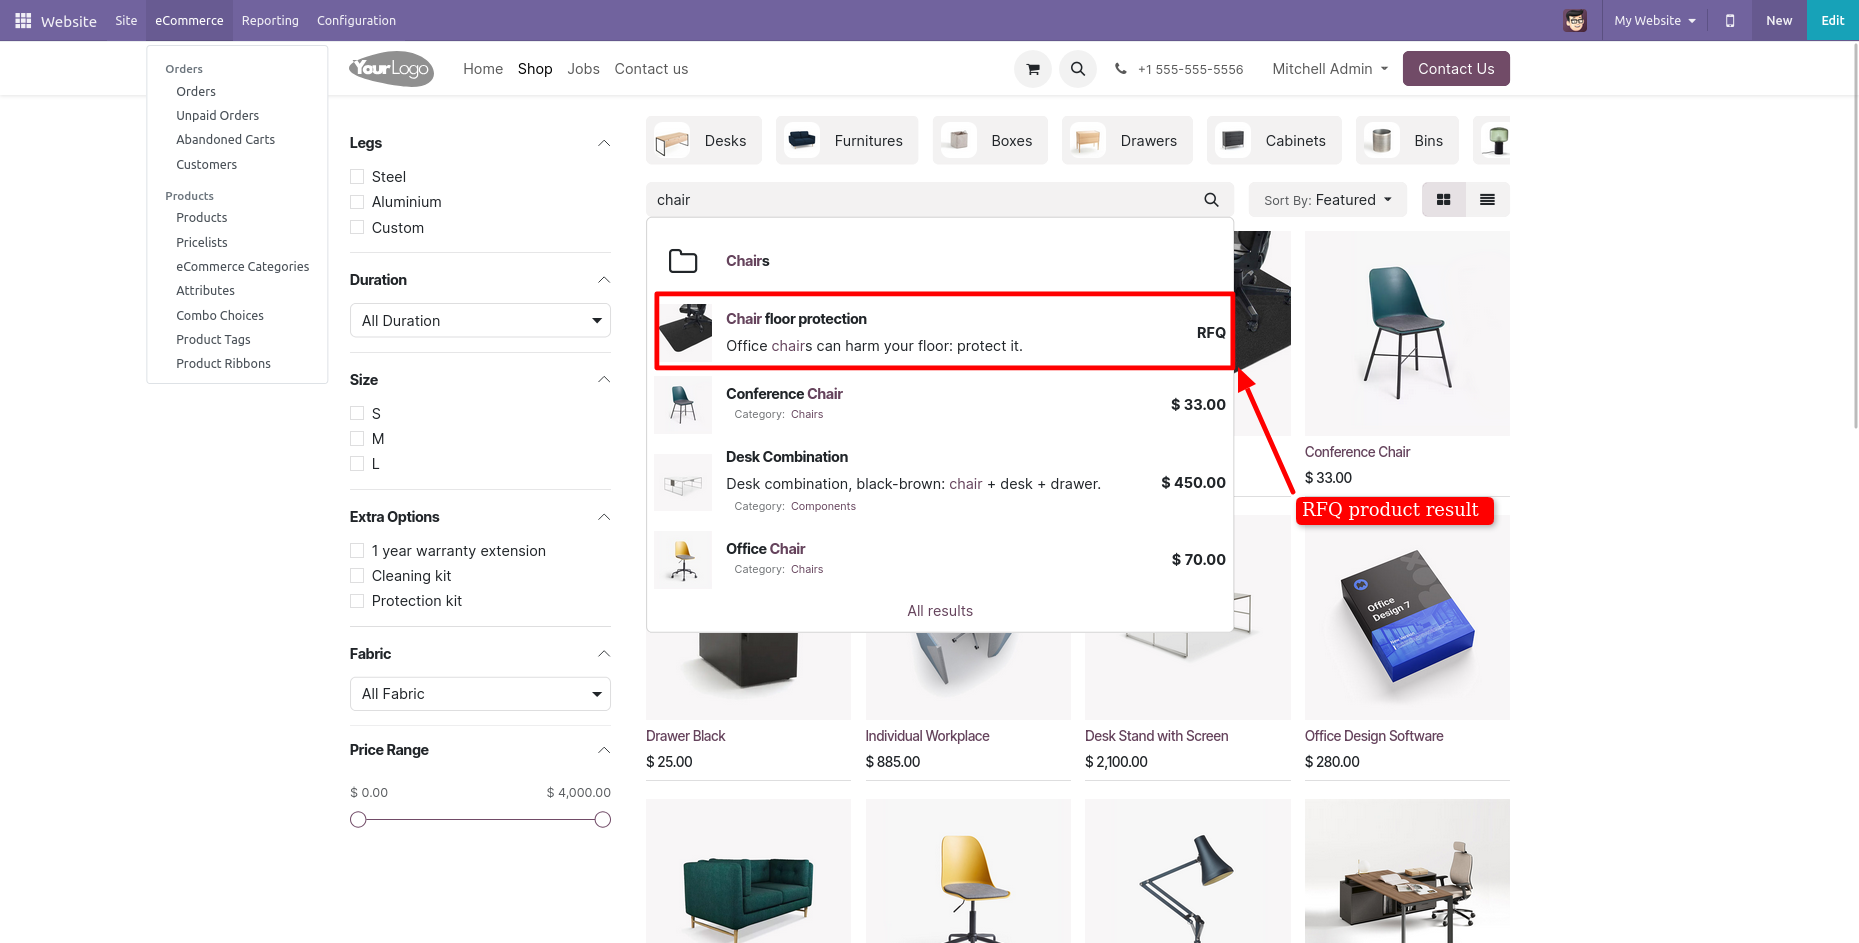
Task: Click the Bins category icon
Action: tap(1382, 141)
